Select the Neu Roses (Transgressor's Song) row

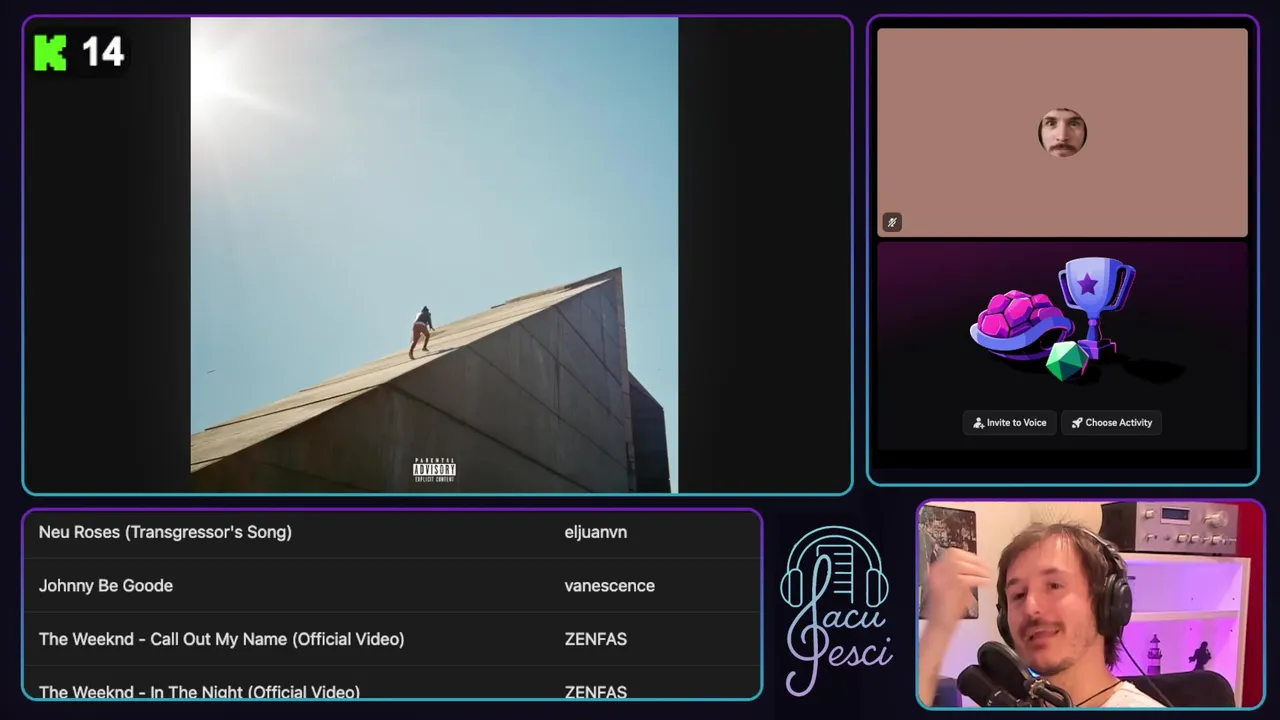[392, 532]
